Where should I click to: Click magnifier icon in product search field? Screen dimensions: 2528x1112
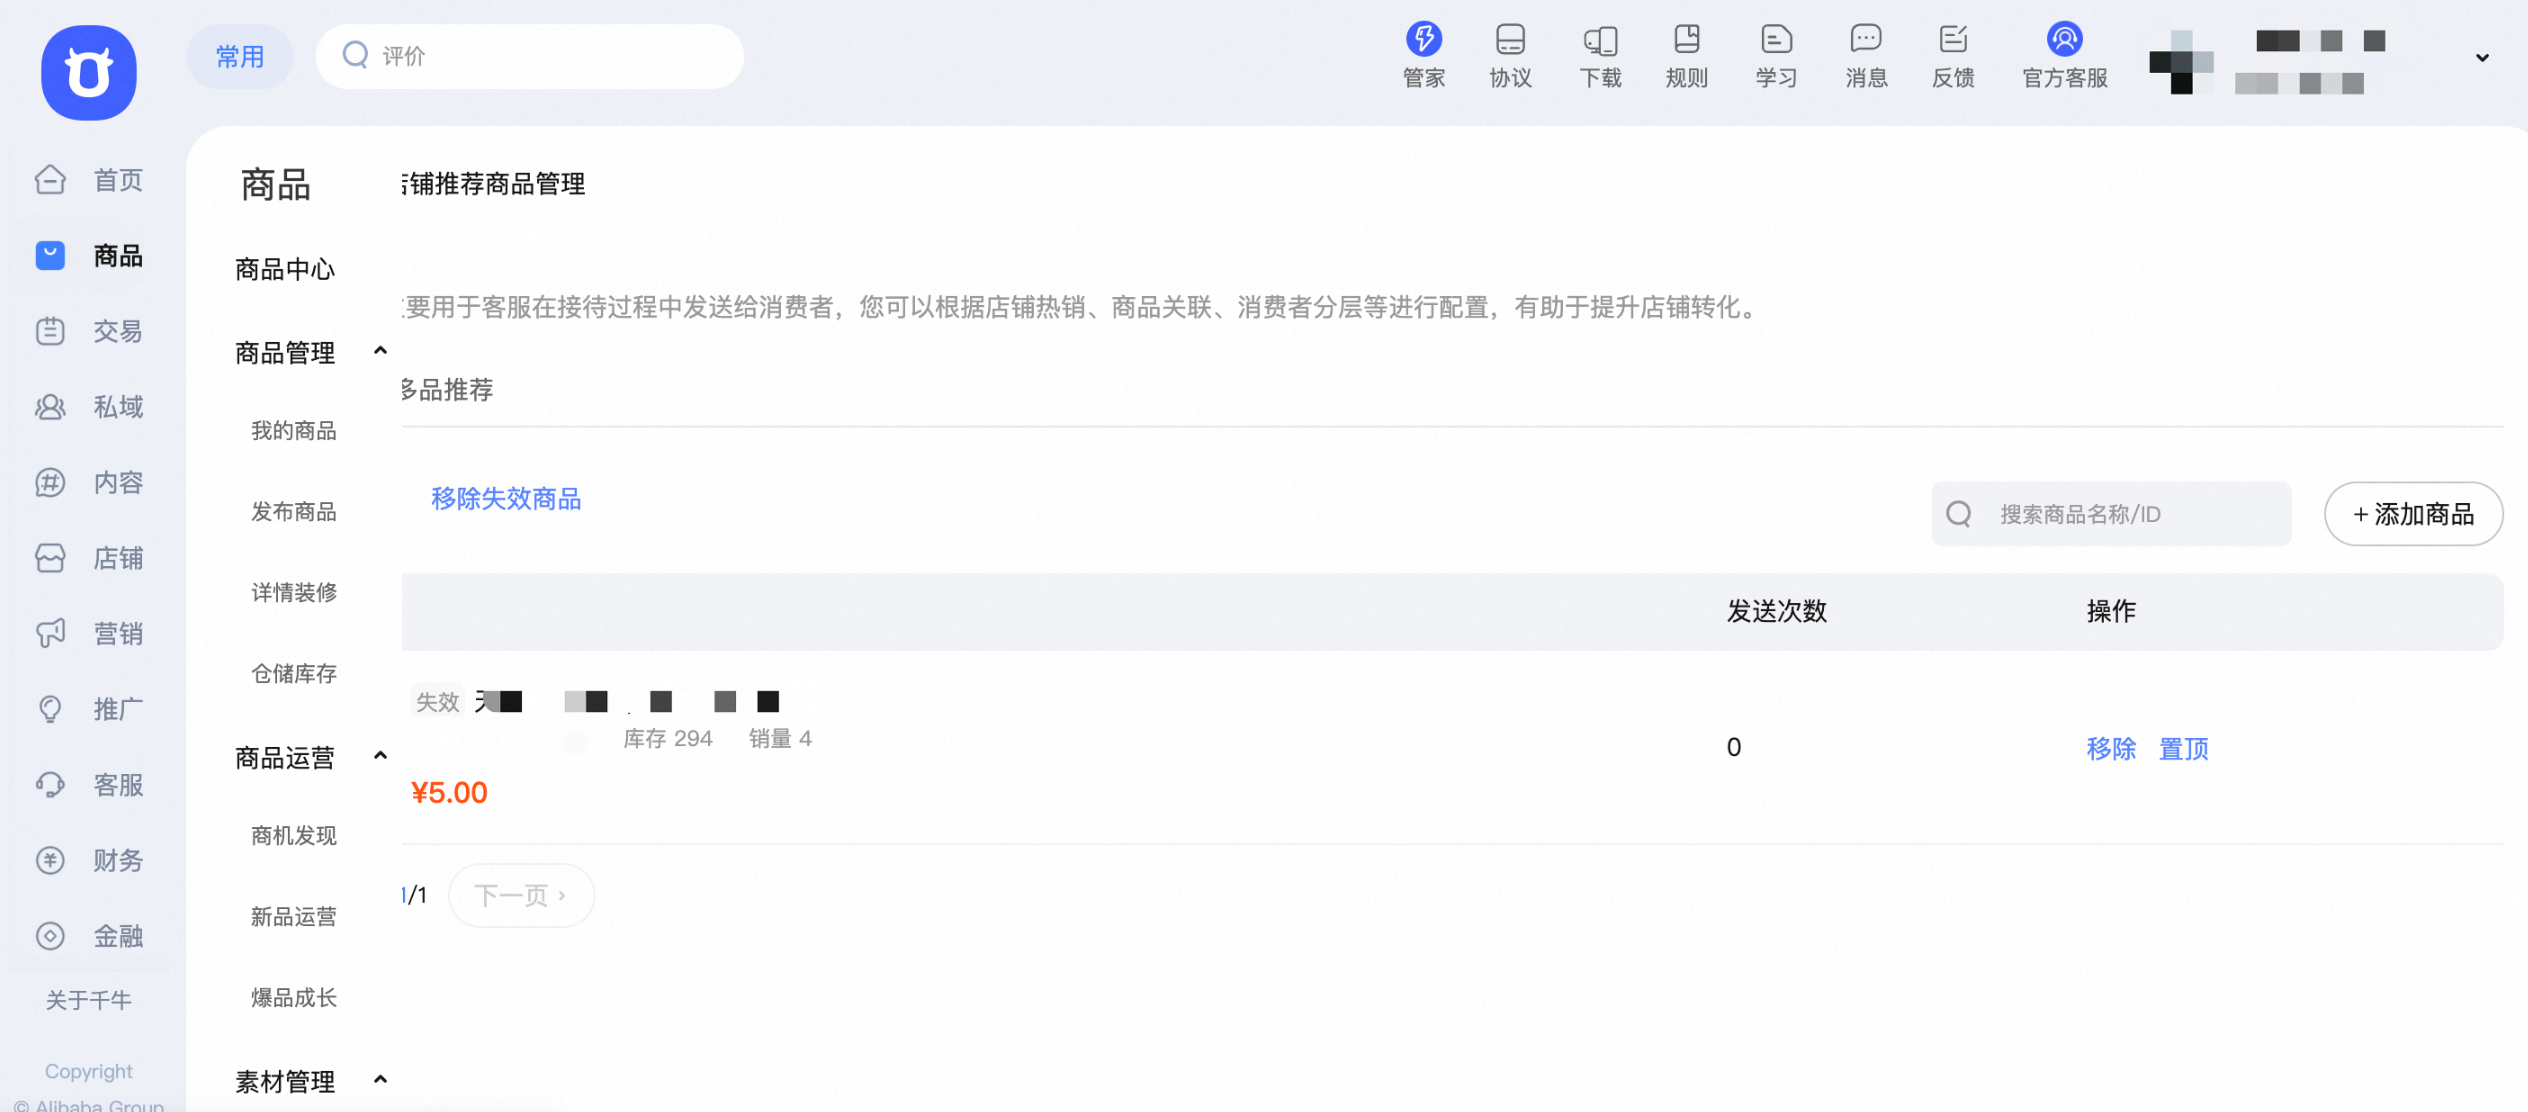point(1959,514)
